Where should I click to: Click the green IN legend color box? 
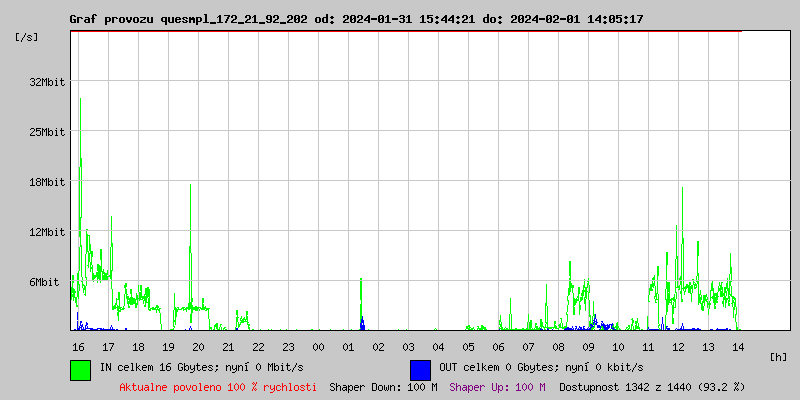point(80,369)
